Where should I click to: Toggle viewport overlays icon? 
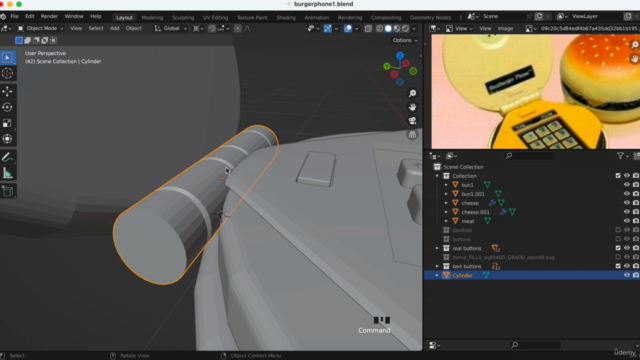click(x=348, y=29)
